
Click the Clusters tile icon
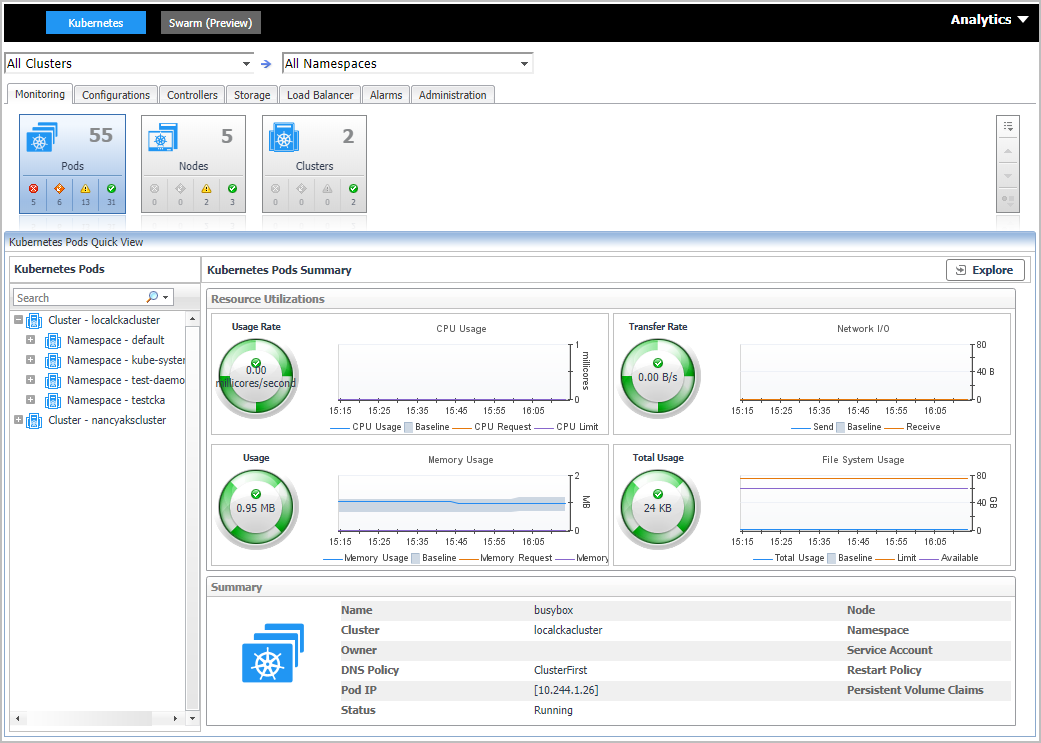[x=285, y=138]
